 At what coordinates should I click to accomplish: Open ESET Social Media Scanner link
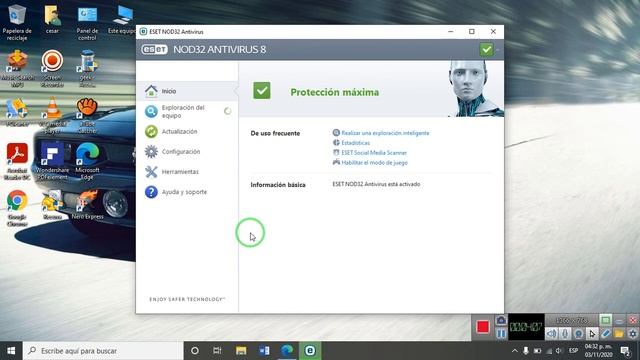point(374,153)
